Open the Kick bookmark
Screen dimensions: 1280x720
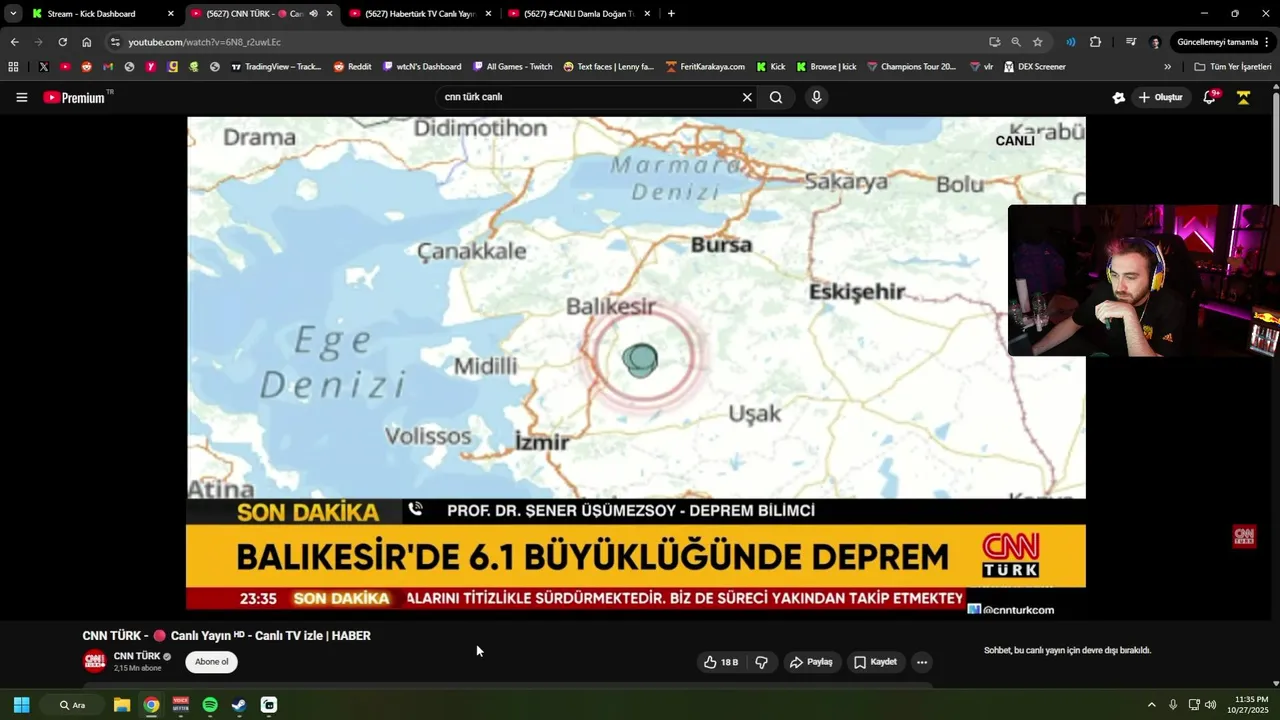coord(770,67)
